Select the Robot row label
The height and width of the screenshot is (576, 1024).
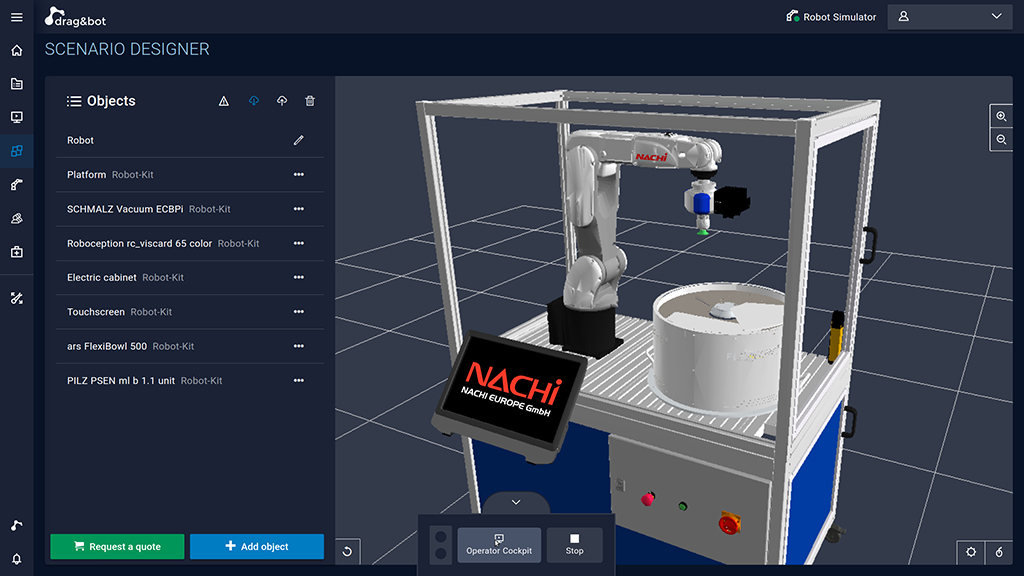[80, 140]
